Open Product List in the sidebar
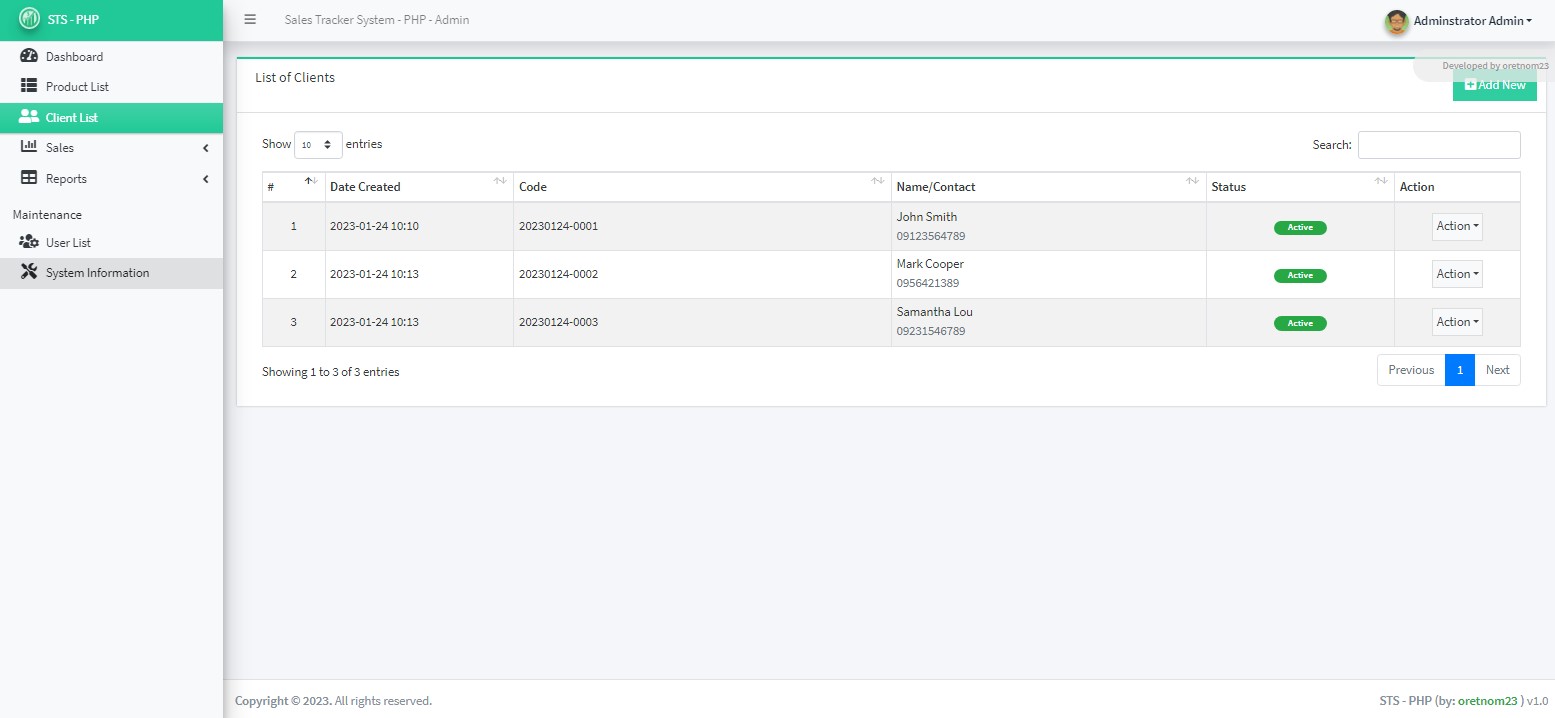The height and width of the screenshot is (718, 1555). point(111,87)
